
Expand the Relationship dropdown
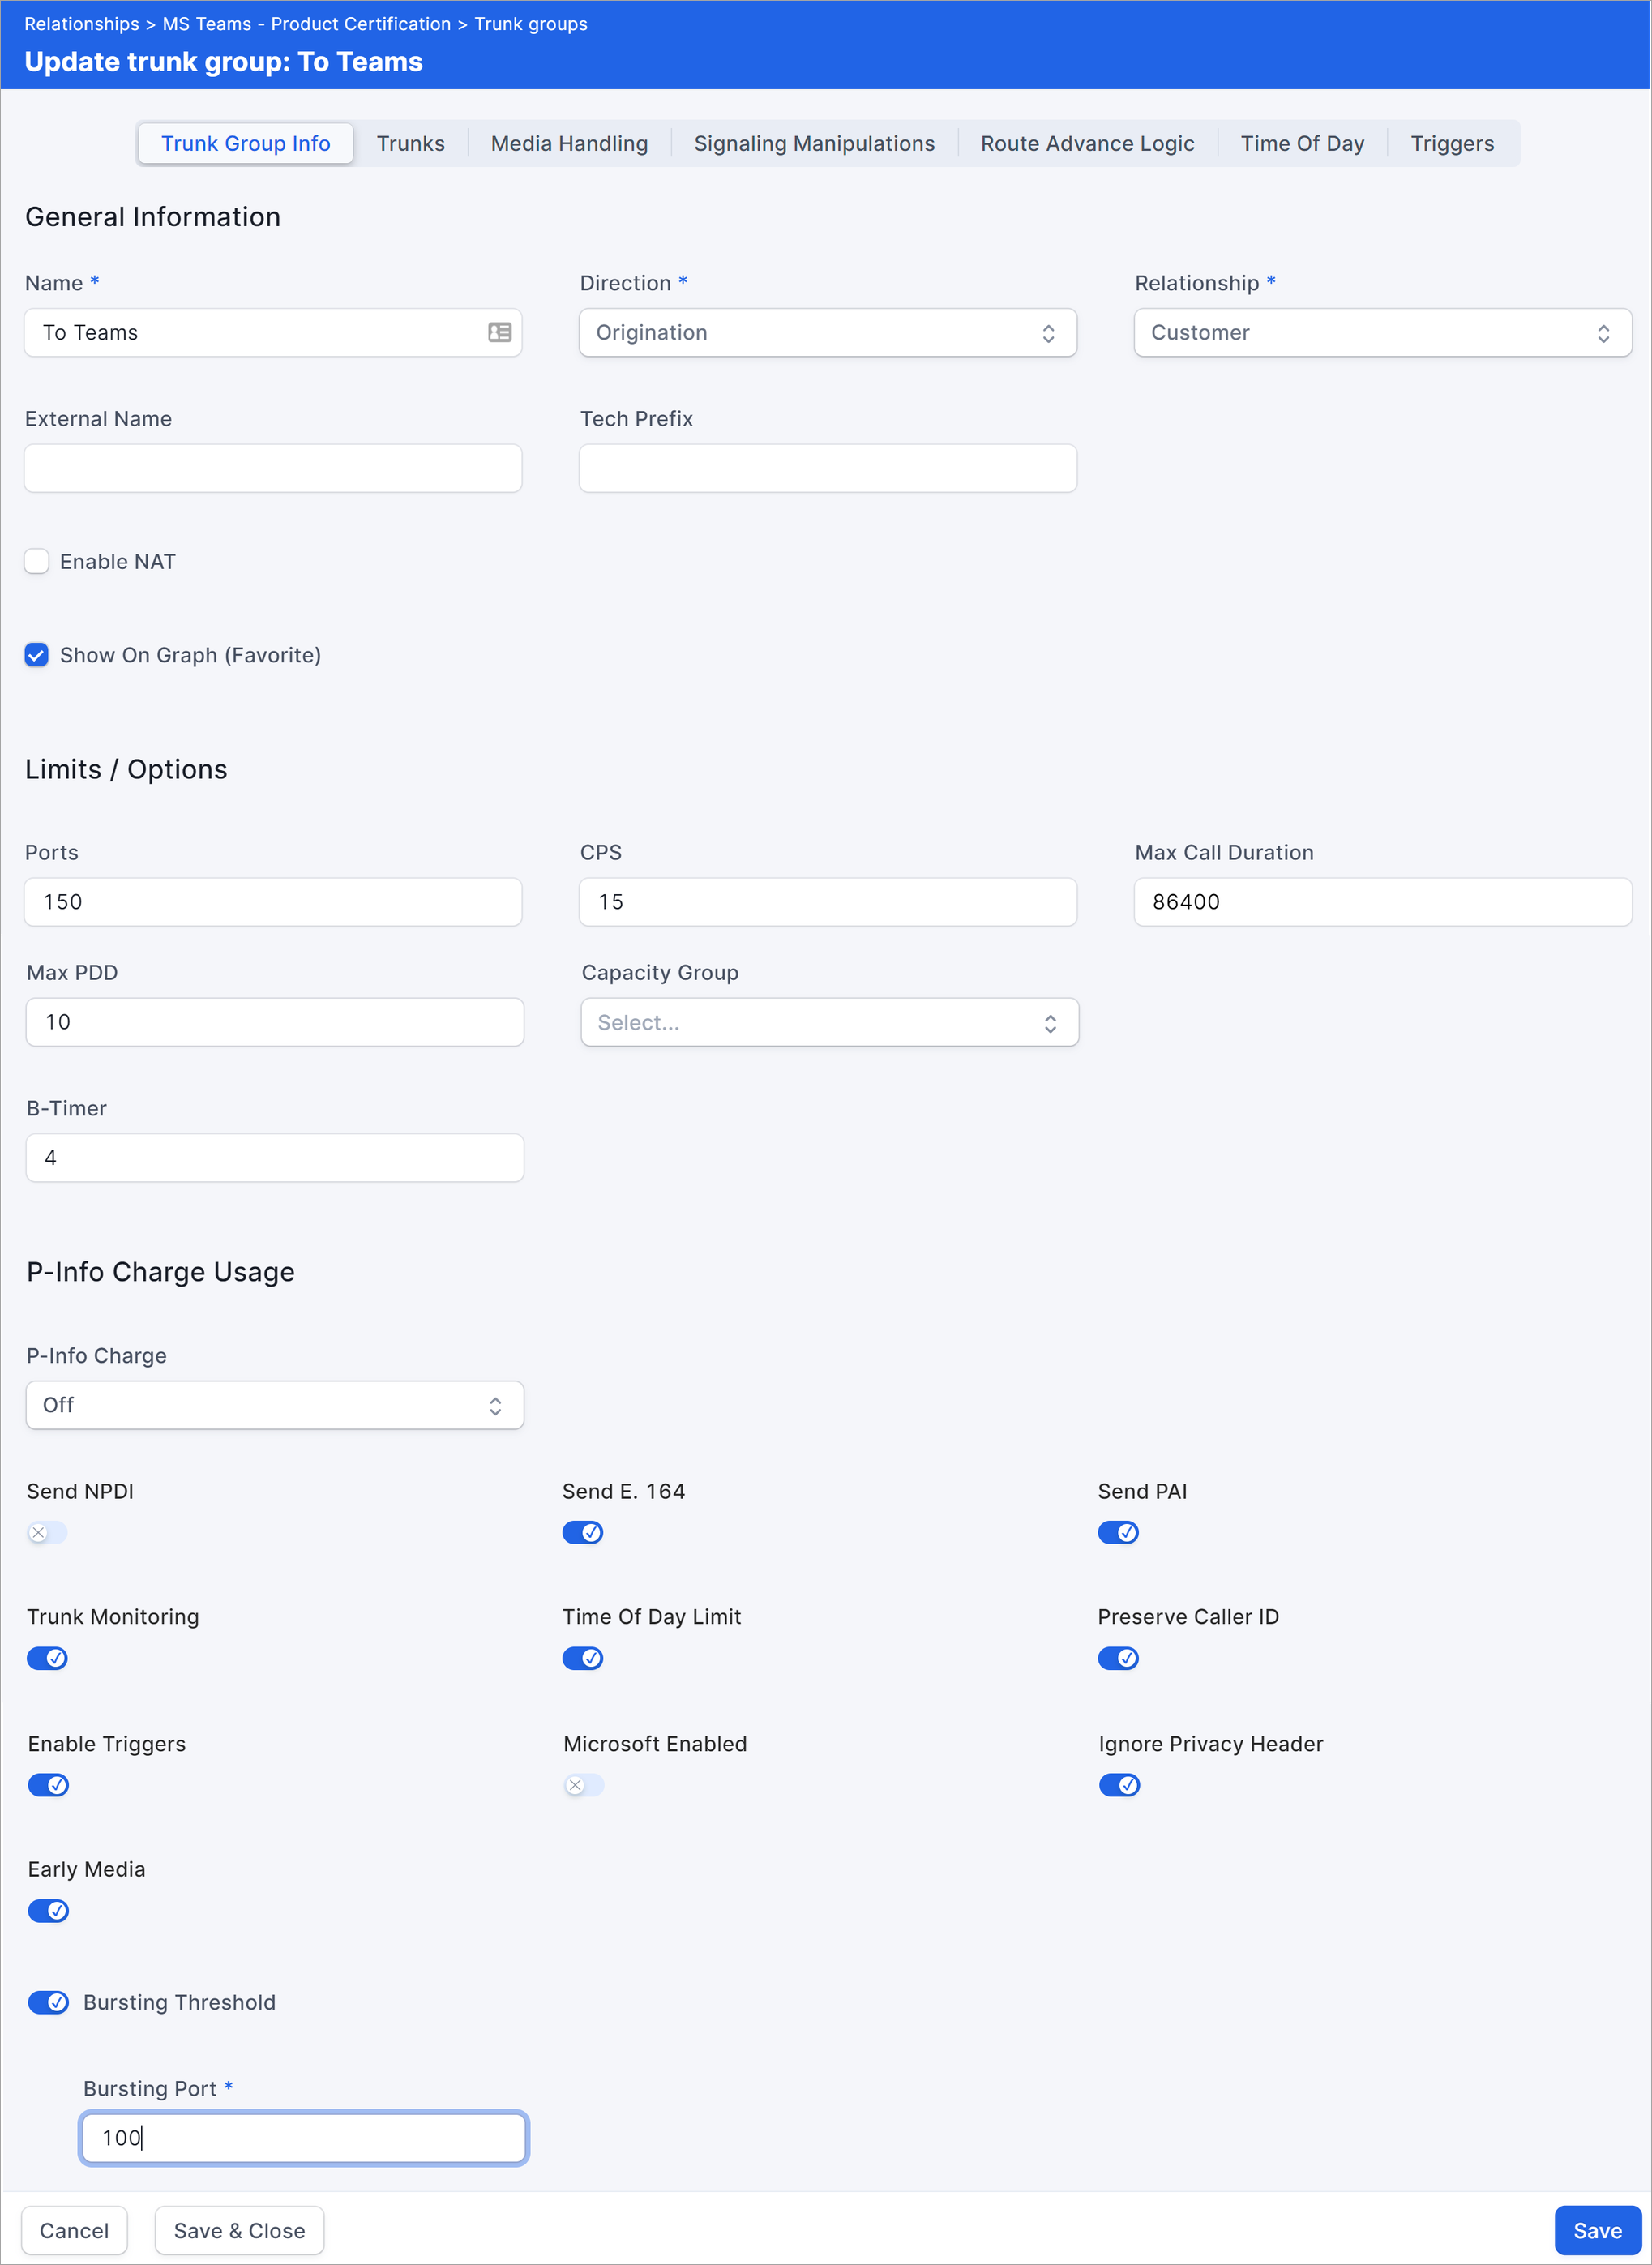(x=1382, y=333)
